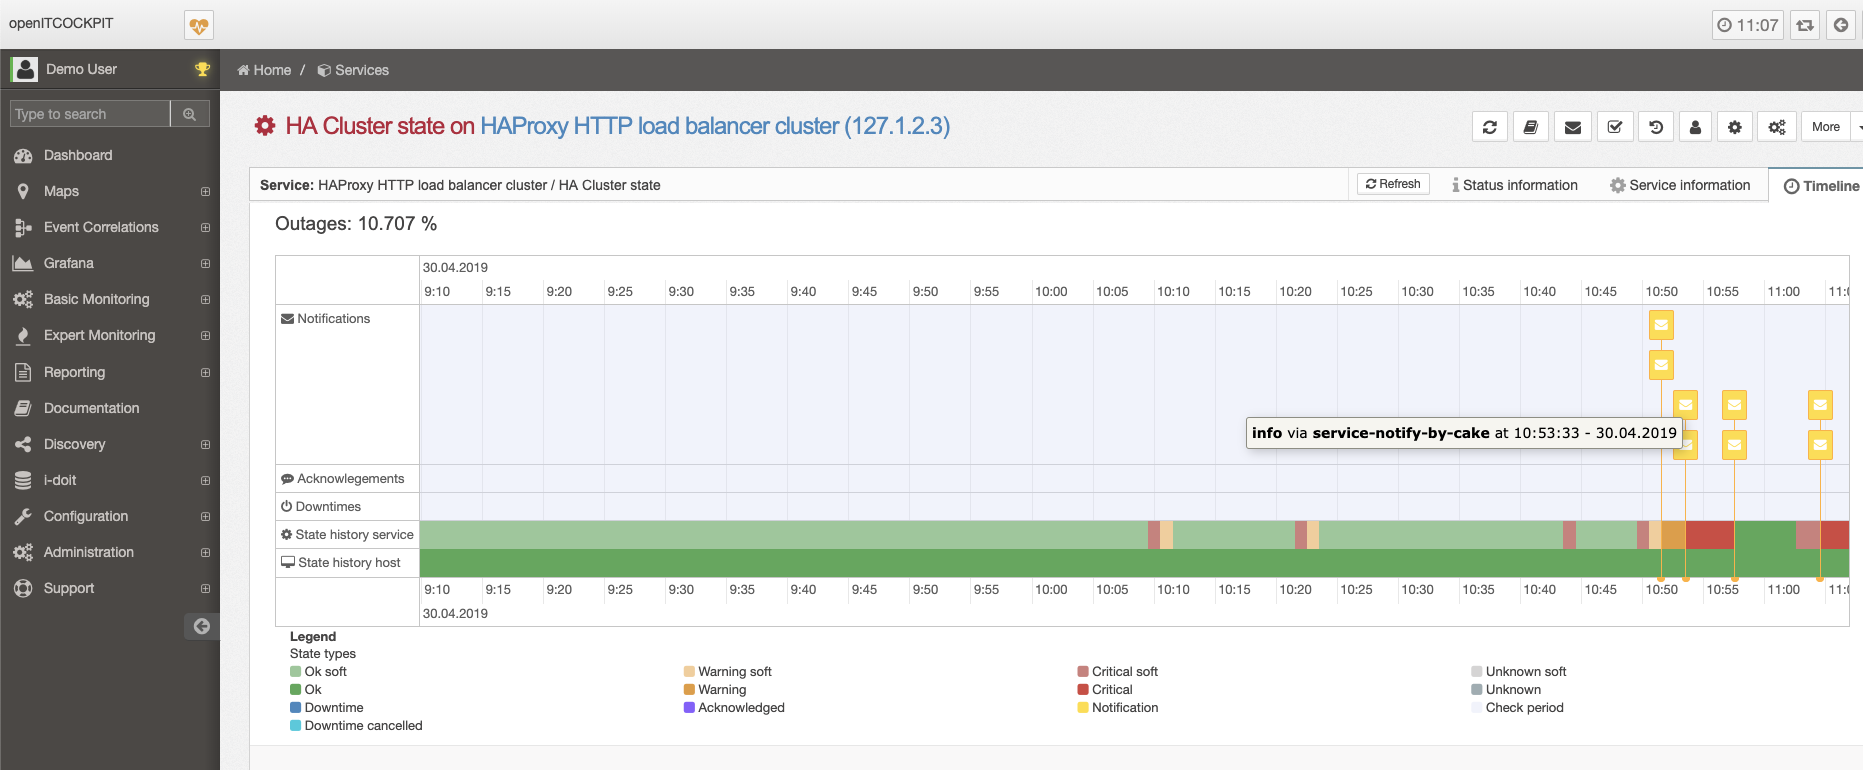This screenshot has height=770, width=1863.
Task: Collapse the sidebar with the arrow button
Action: [202, 626]
